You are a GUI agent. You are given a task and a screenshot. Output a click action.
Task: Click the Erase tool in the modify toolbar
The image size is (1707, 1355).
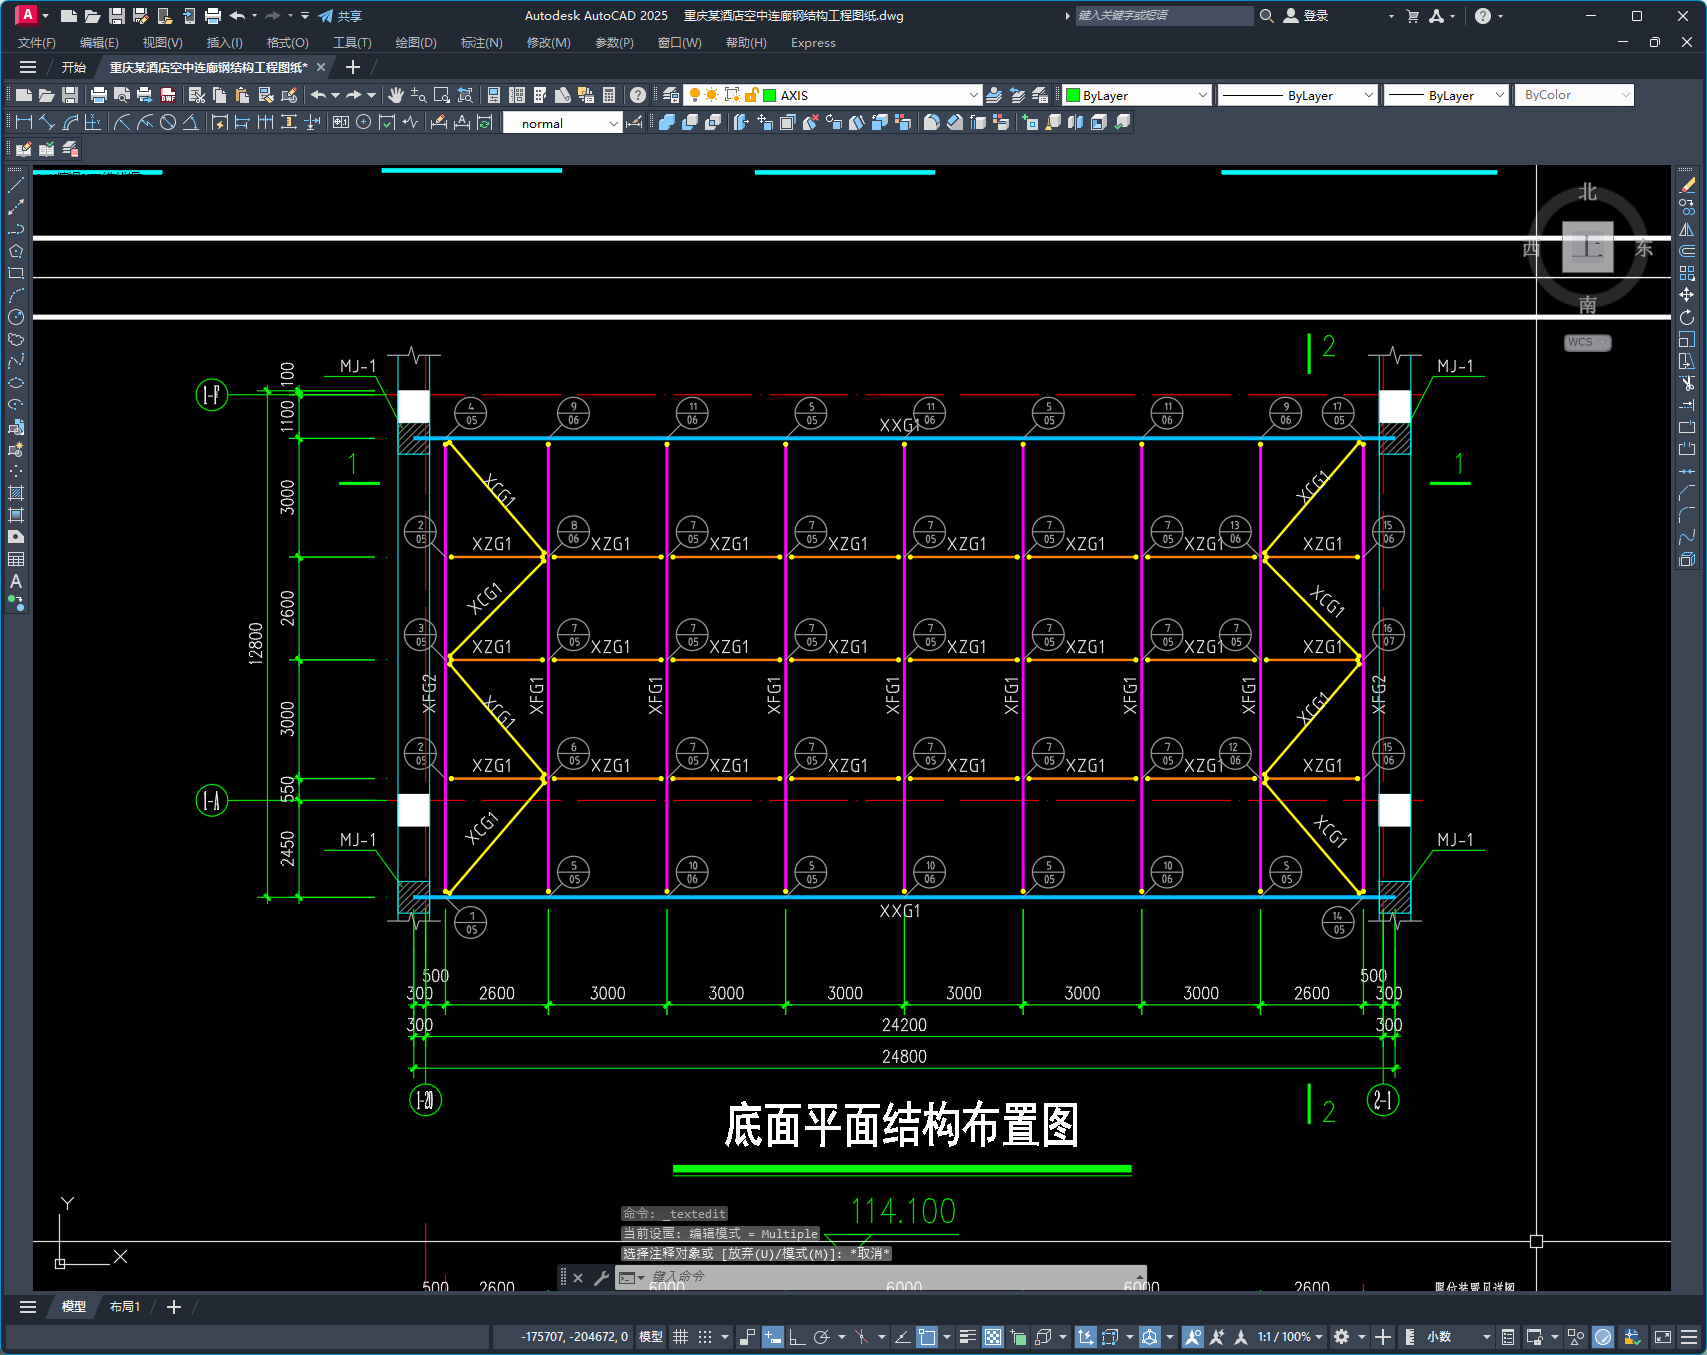coord(1687,185)
